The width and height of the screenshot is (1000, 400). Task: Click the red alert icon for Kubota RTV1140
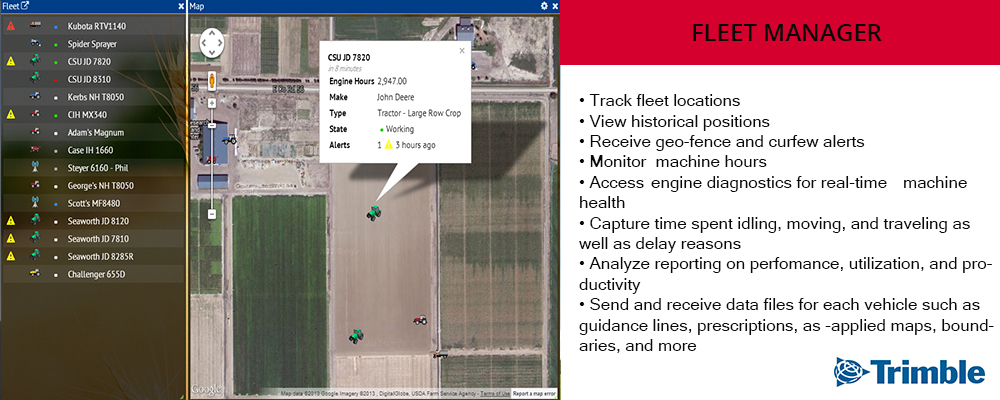(11, 25)
